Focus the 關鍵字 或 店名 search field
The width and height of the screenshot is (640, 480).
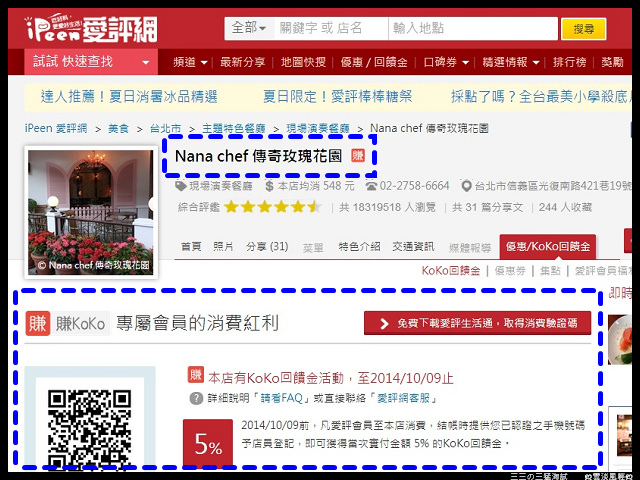[331, 28]
